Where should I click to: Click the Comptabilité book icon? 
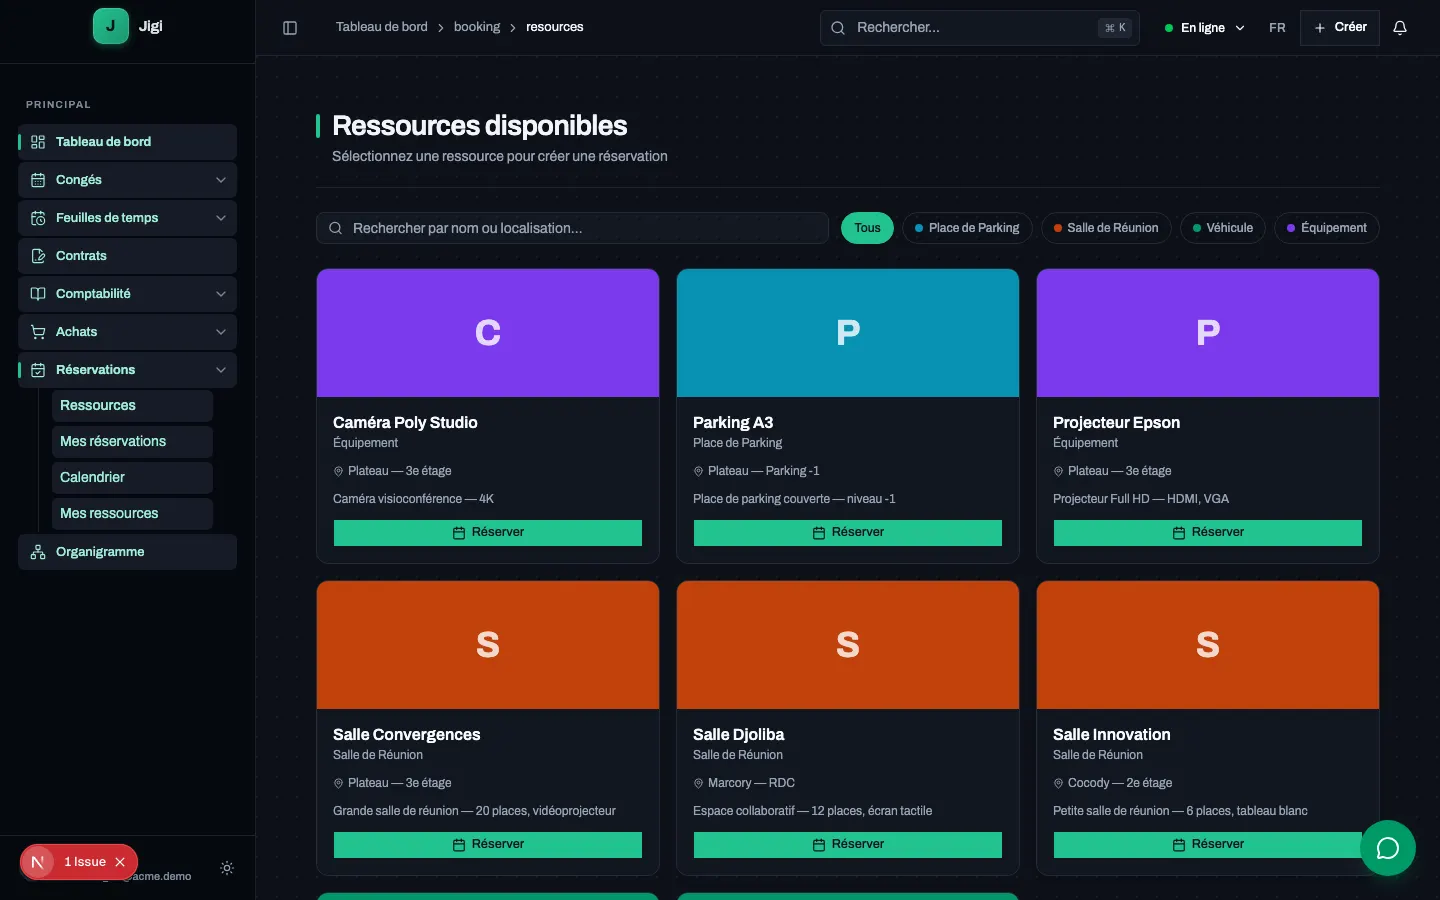[x=38, y=294]
